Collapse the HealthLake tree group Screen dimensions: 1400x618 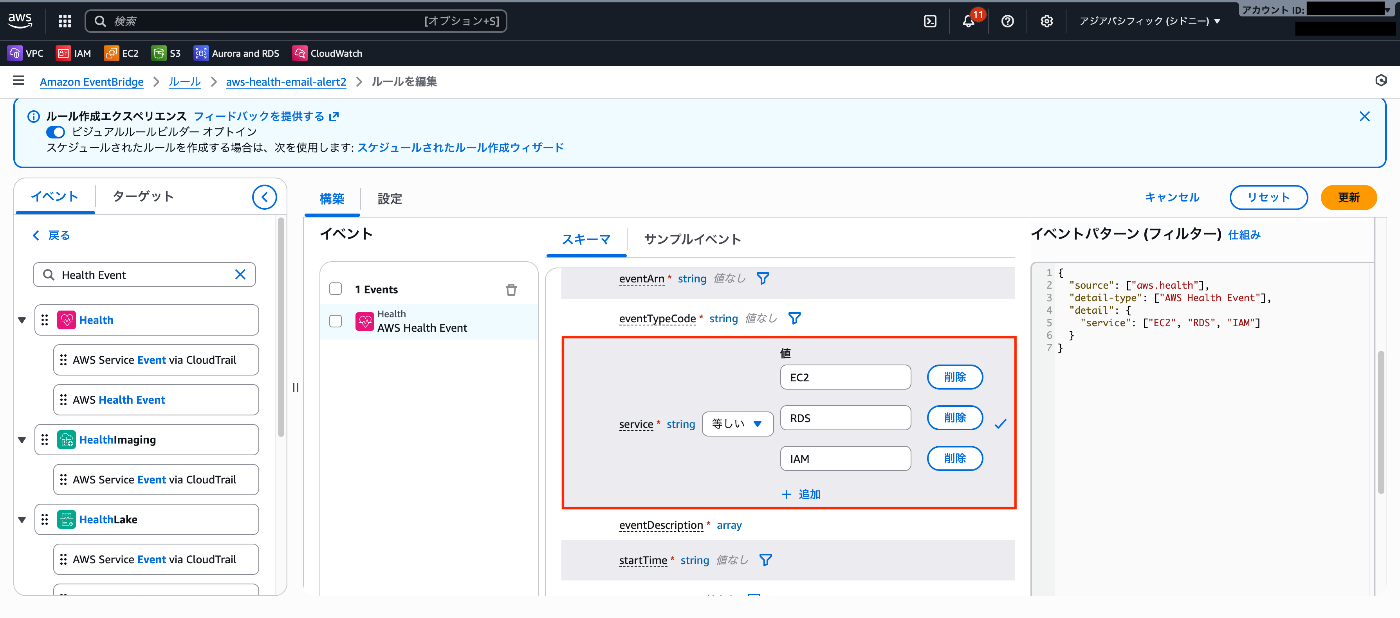(22, 520)
